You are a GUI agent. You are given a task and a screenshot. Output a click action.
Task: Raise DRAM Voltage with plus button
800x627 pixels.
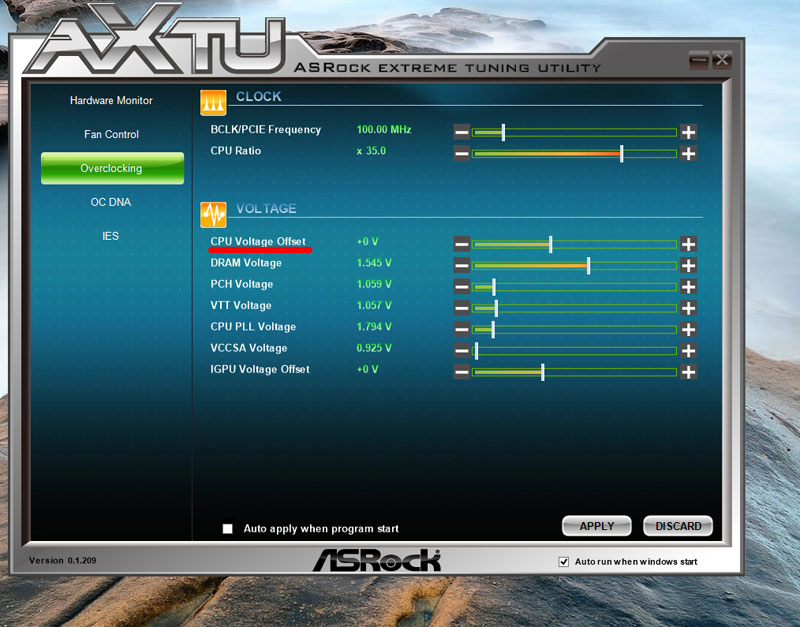click(688, 265)
